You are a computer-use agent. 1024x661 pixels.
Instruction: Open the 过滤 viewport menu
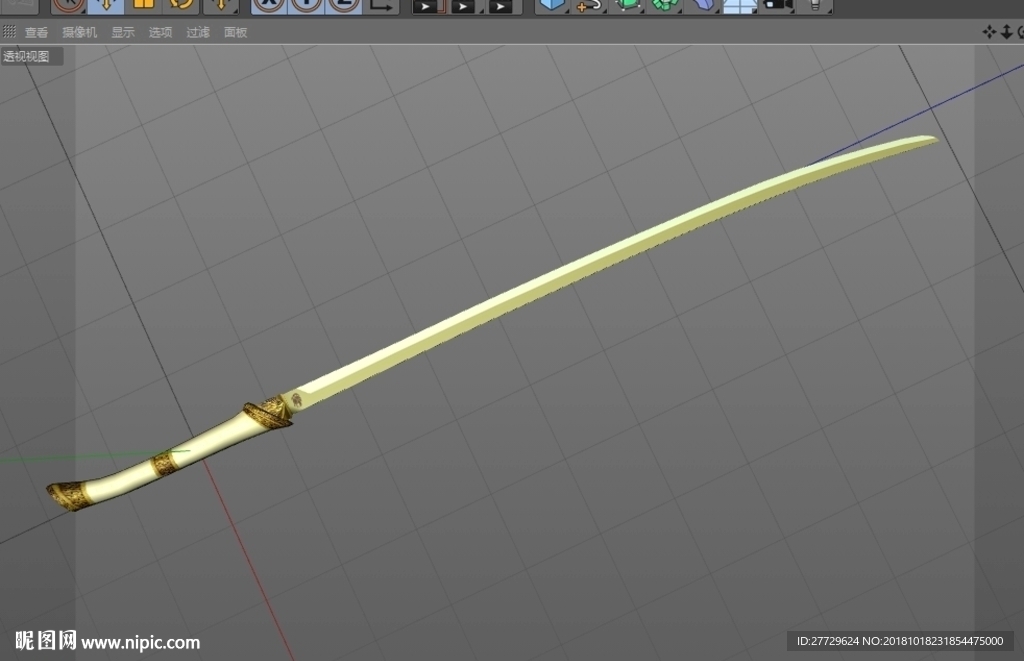point(198,32)
